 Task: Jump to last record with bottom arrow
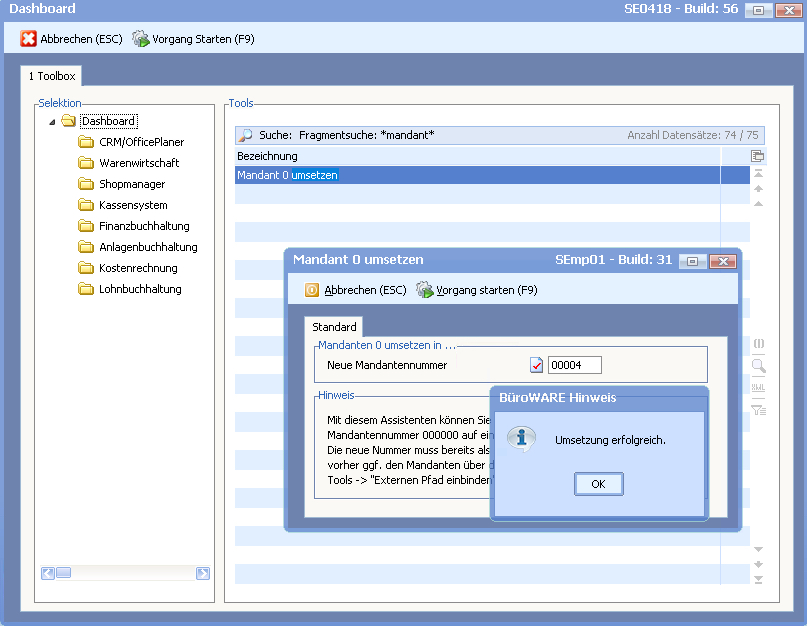[758, 579]
